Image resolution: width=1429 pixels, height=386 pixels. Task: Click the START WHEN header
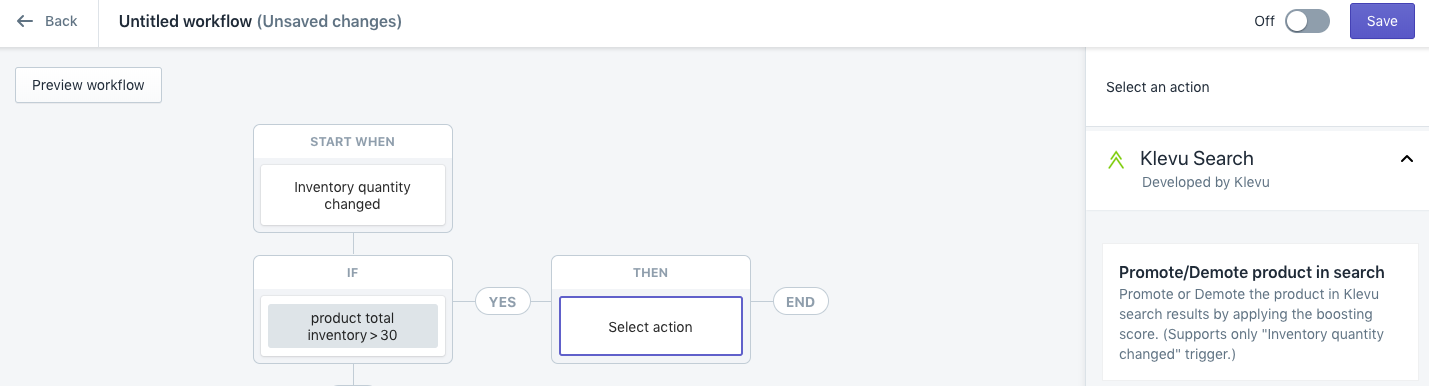(x=353, y=142)
